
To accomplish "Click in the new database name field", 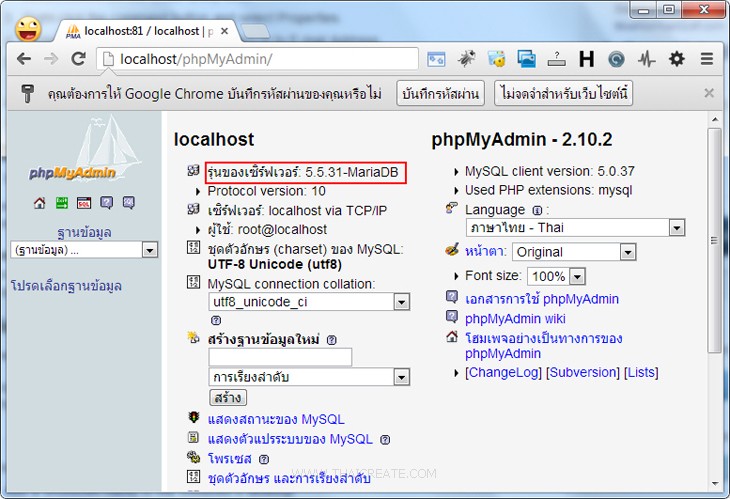I will [x=280, y=357].
